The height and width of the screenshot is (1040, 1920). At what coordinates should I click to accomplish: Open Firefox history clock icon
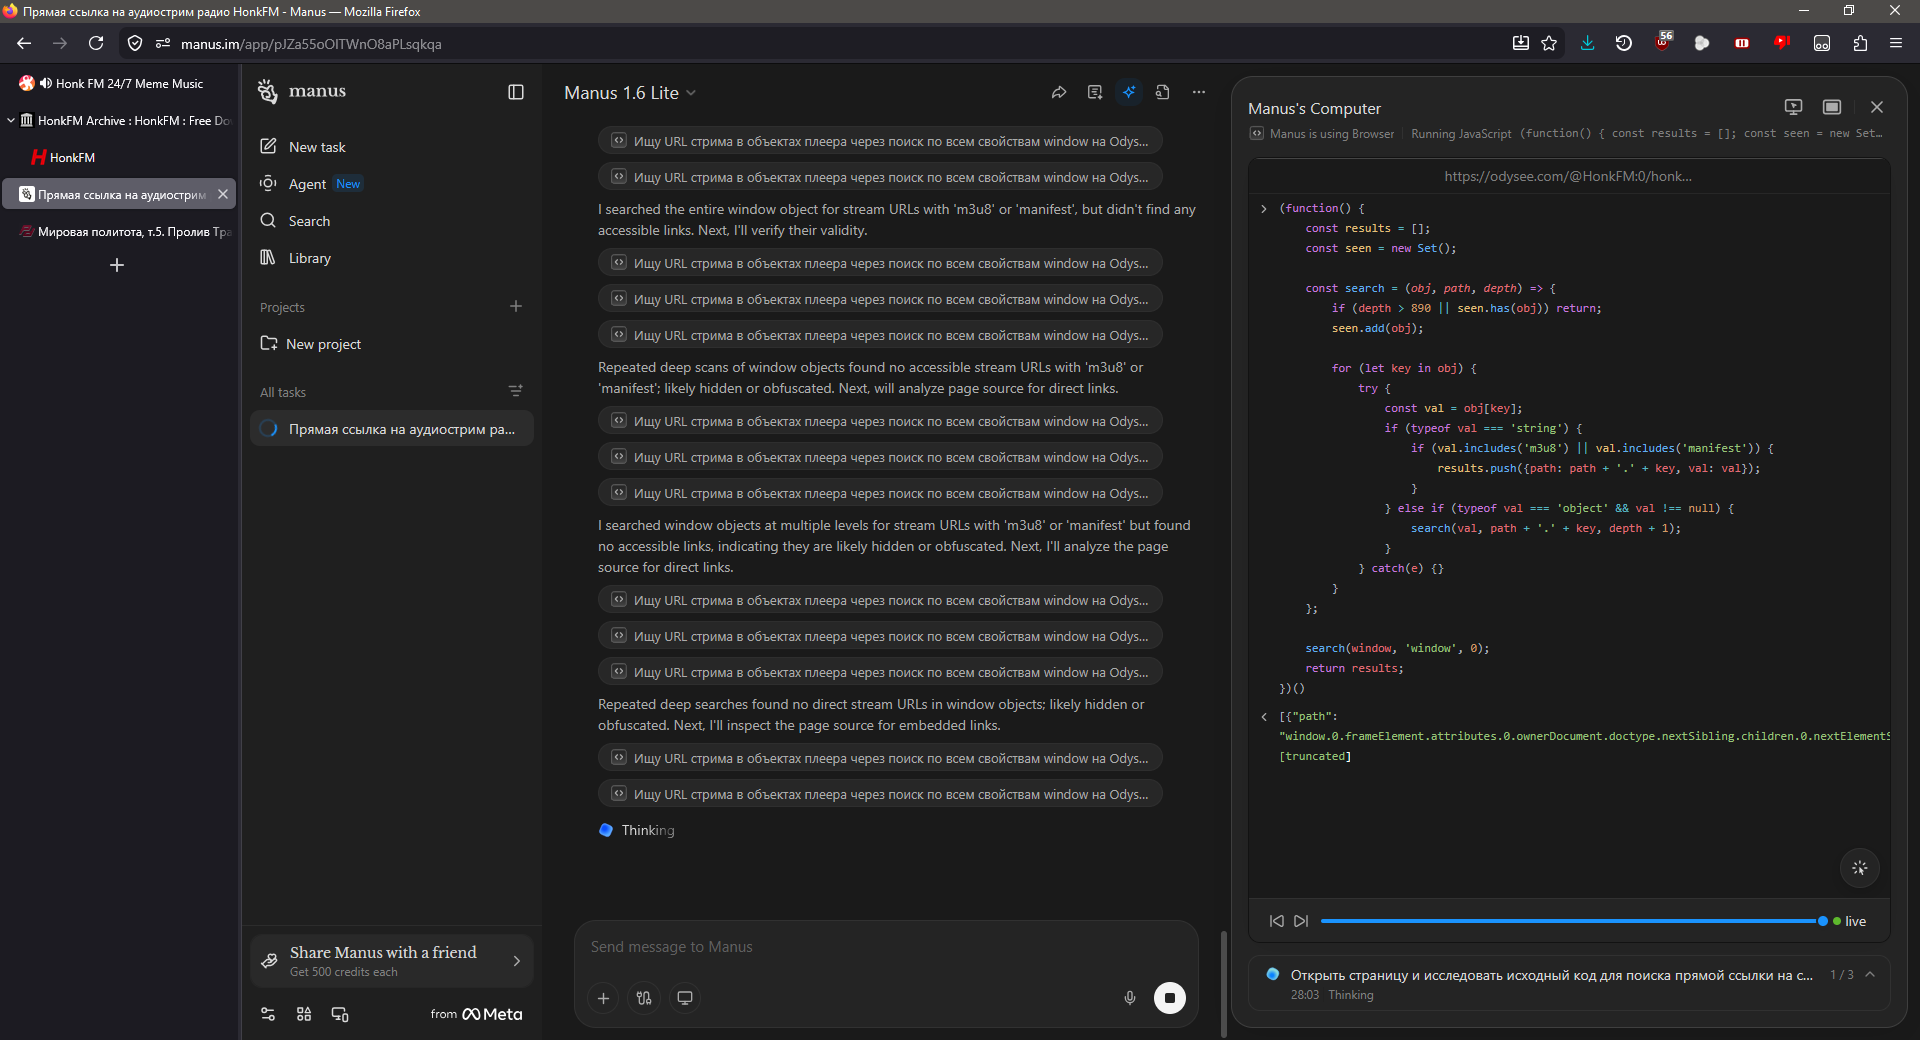pos(1624,43)
